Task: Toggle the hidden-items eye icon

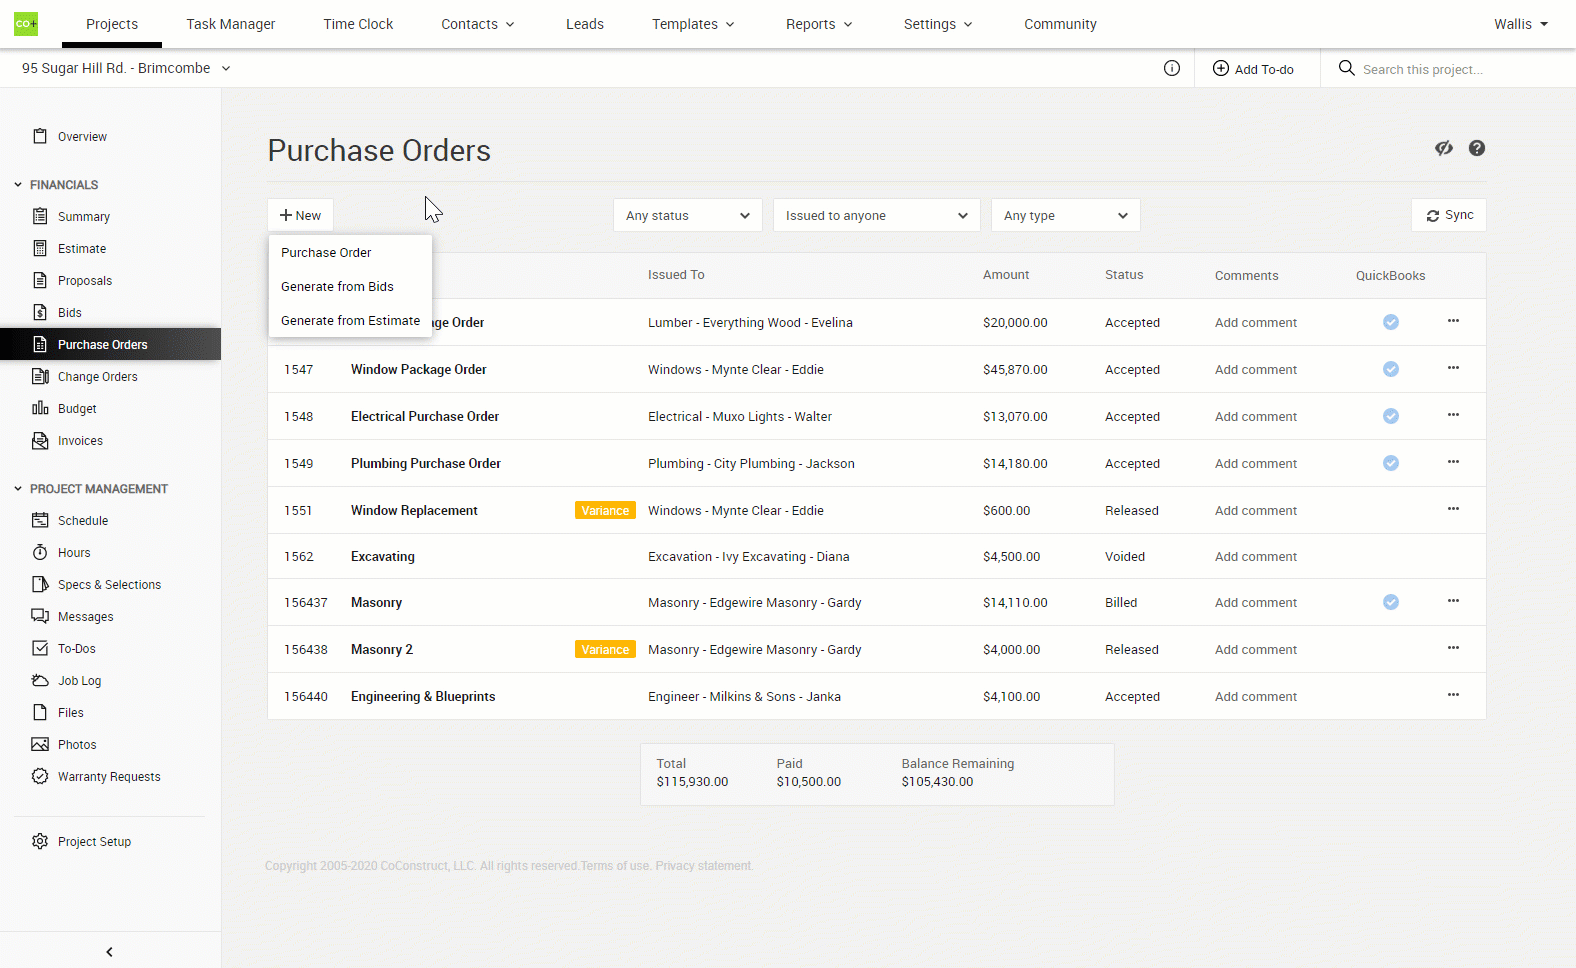Action: pyautogui.click(x=1443, y=148)
